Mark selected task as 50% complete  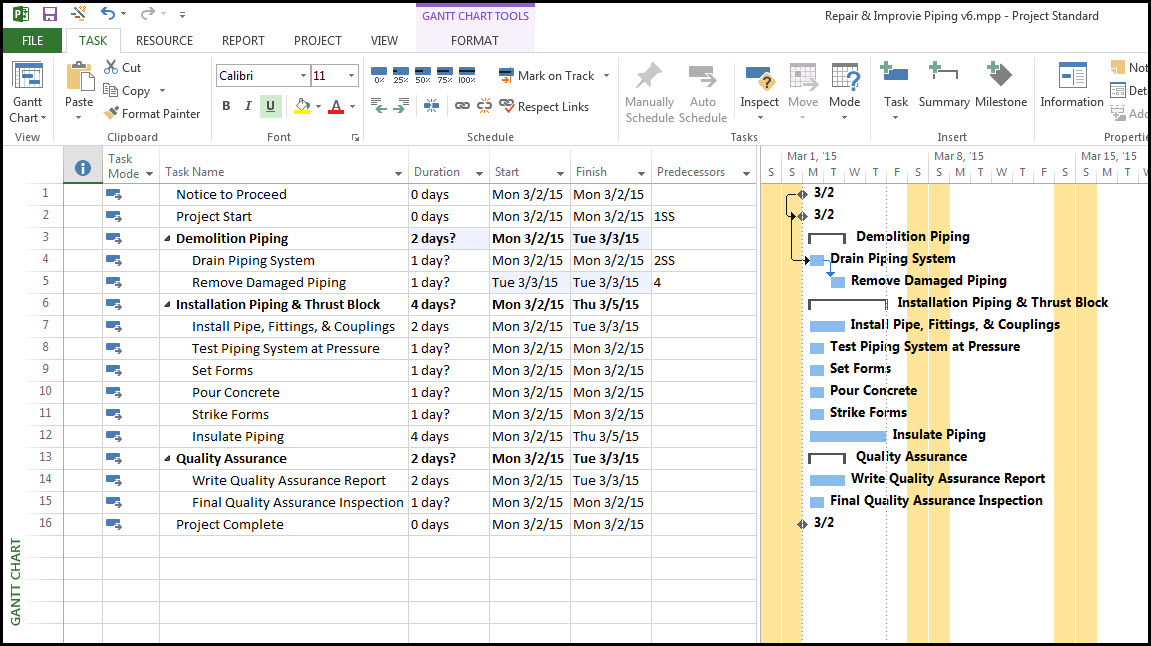pos(422,74)
